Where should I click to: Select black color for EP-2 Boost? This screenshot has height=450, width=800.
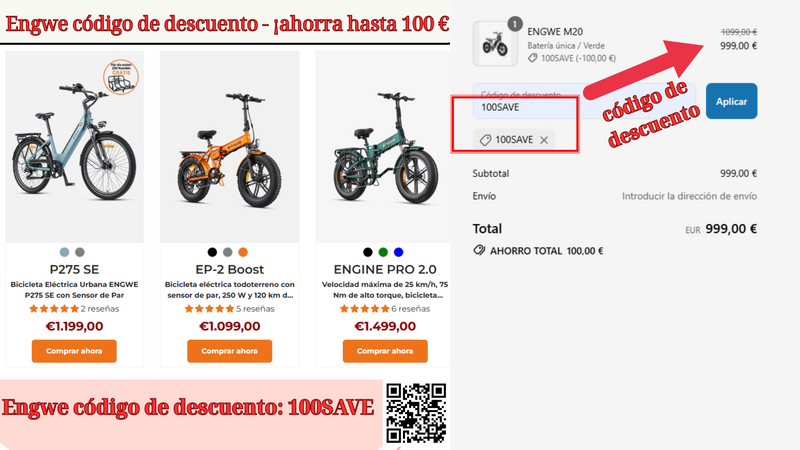(x=212, y=252)
